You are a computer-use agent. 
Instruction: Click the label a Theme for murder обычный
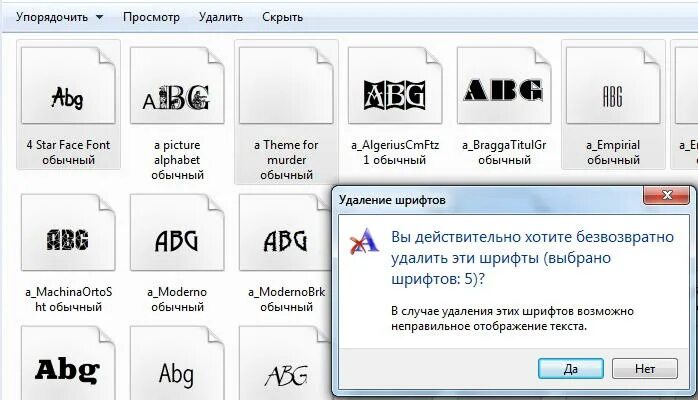point(286,160)
